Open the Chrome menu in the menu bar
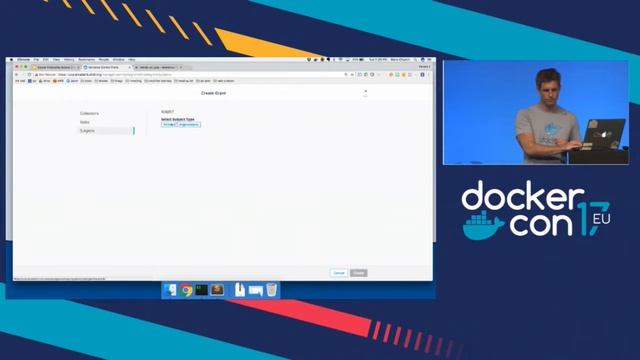This screenshot has height=360, width=640. tap(23, 60)
